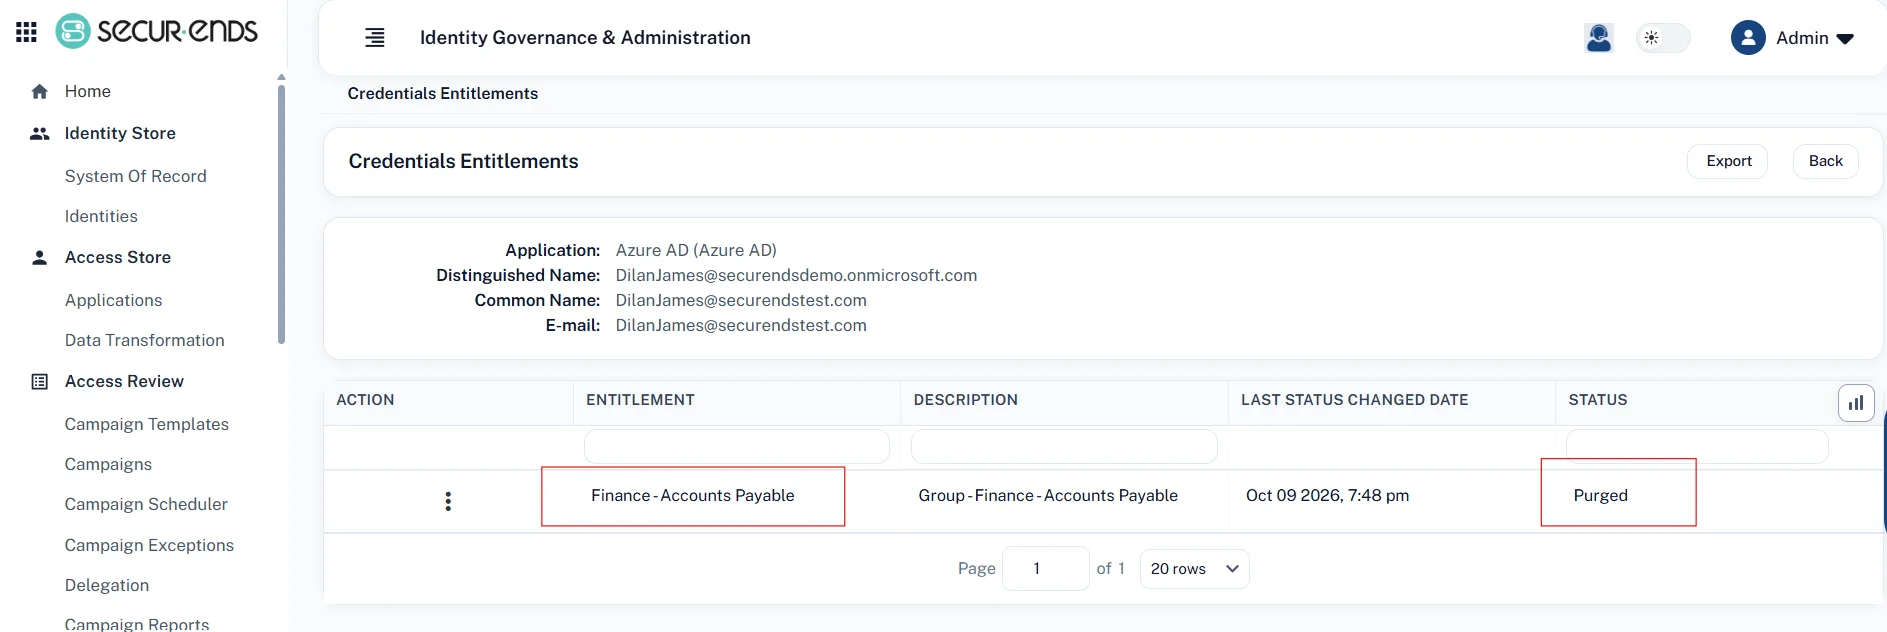Click the Access Store person icon
The width and height of the screenshot is (1887, 632).
pyautogui.click(x=40, y=258)
